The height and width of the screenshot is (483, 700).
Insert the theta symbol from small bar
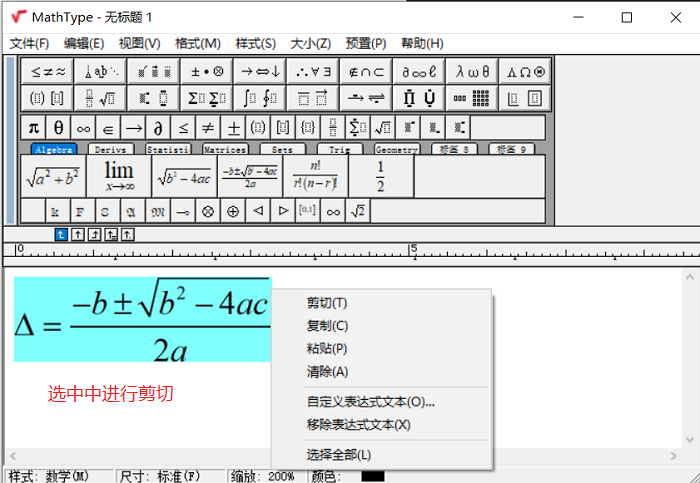click(x=58, y=128)
